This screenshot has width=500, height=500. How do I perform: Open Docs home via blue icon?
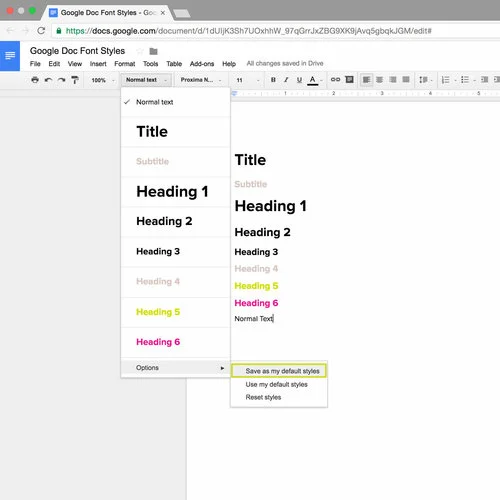(10, 56)
